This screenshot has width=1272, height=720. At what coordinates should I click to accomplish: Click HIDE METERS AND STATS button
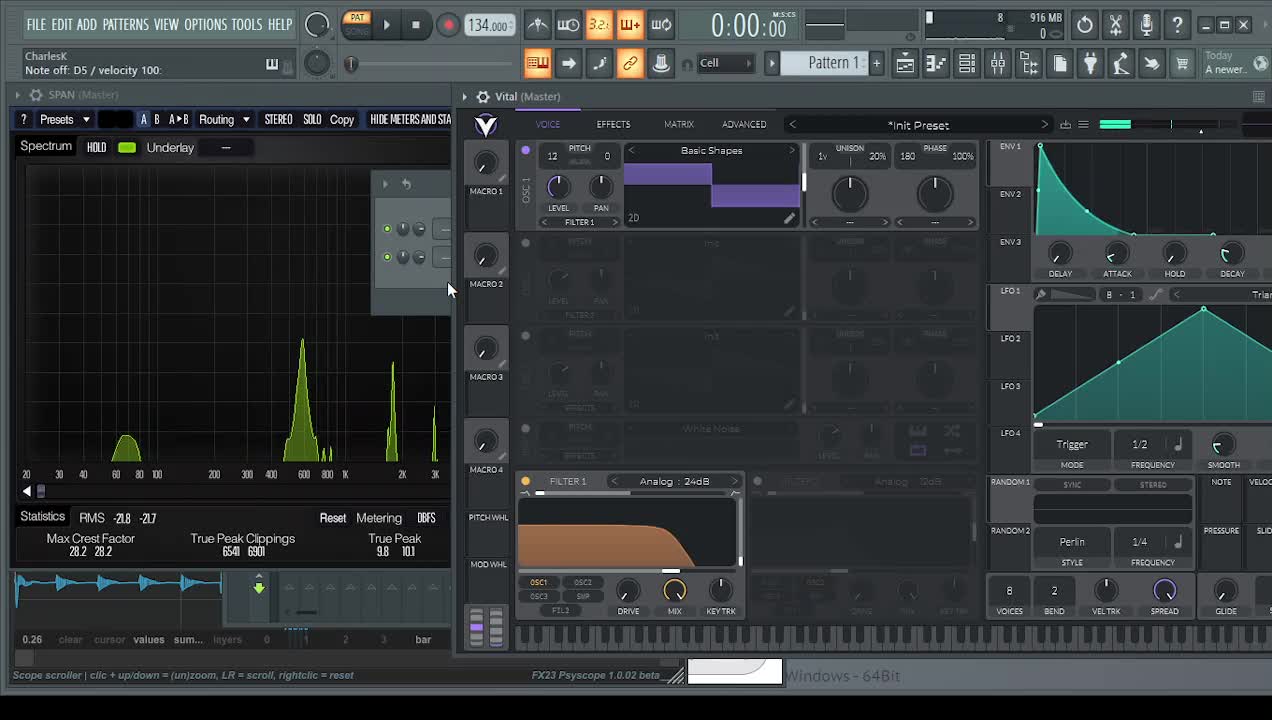[x=410, y=119]
